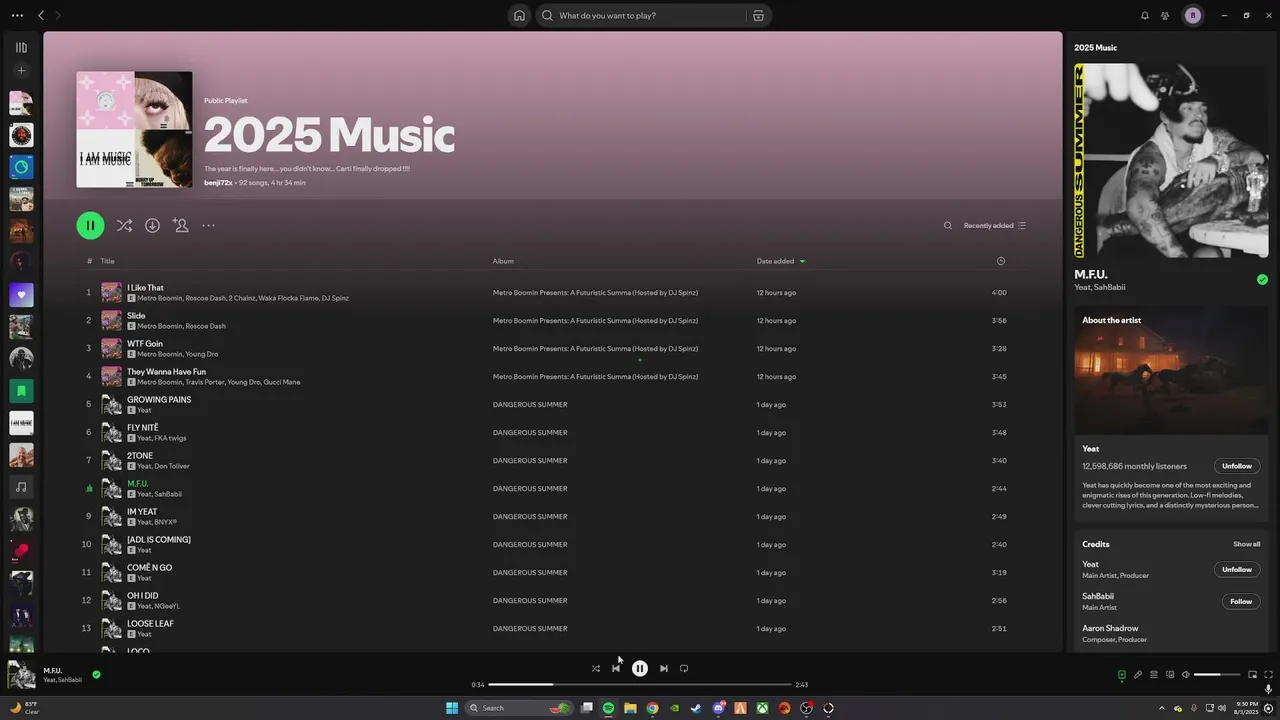The height and width of the screenshot is (720, 1280).
Task: Open the profile avatar B menu
Action: tap(1192, 15)
